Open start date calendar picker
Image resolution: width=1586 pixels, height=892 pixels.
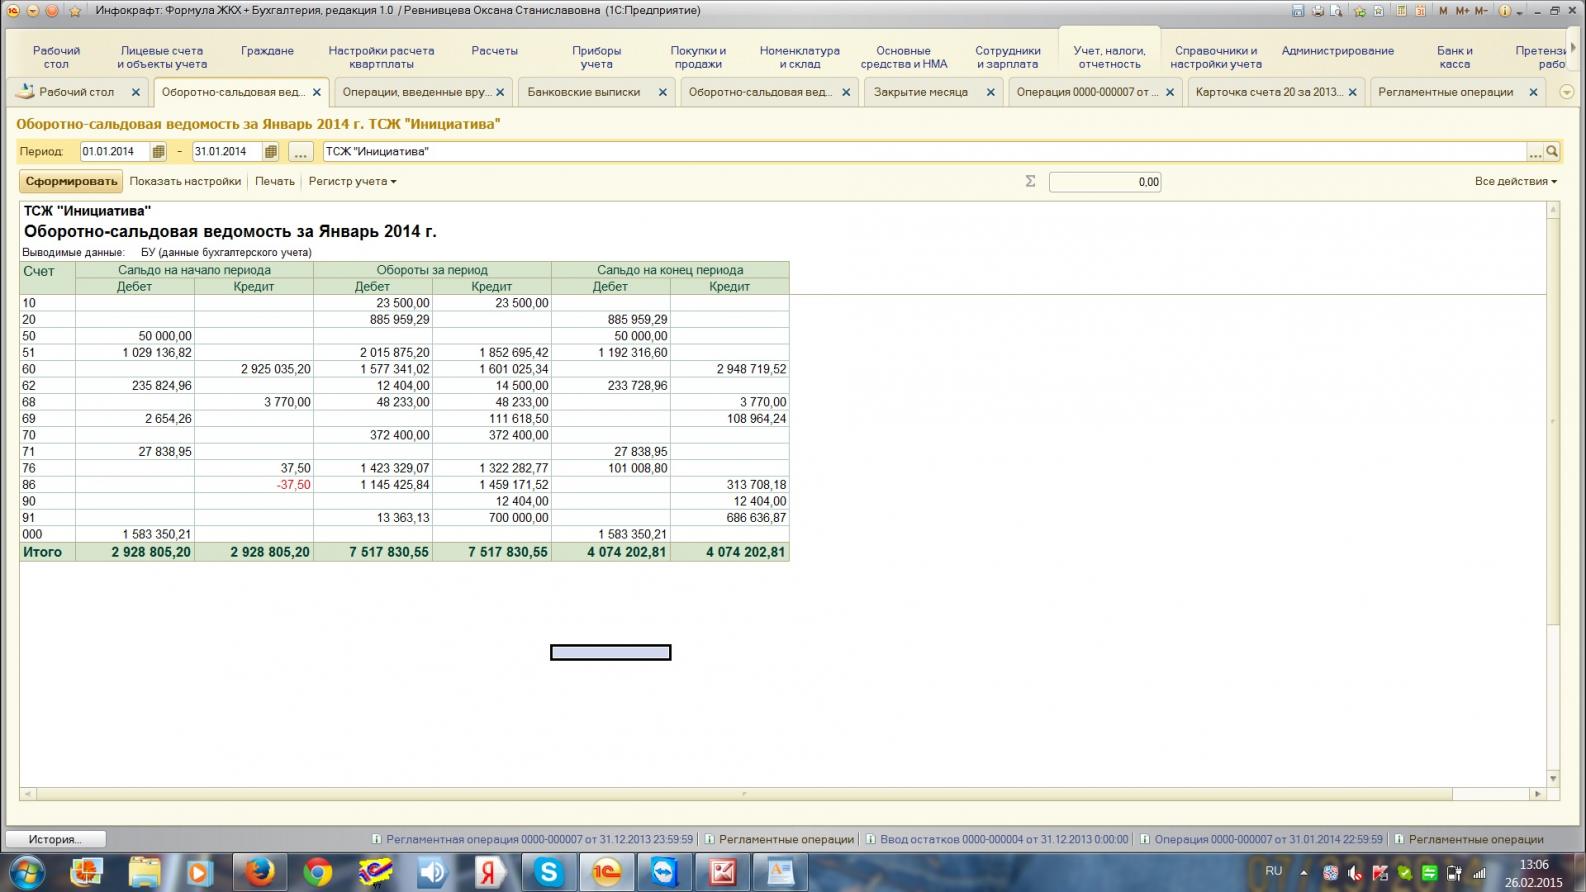click(x=158, y=152)
